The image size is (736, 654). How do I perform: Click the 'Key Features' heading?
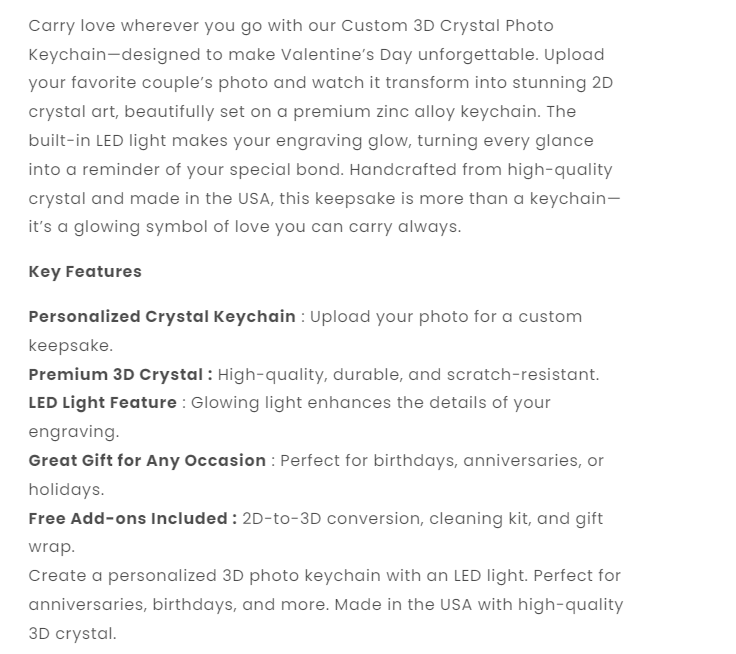(x=85, y=272)
